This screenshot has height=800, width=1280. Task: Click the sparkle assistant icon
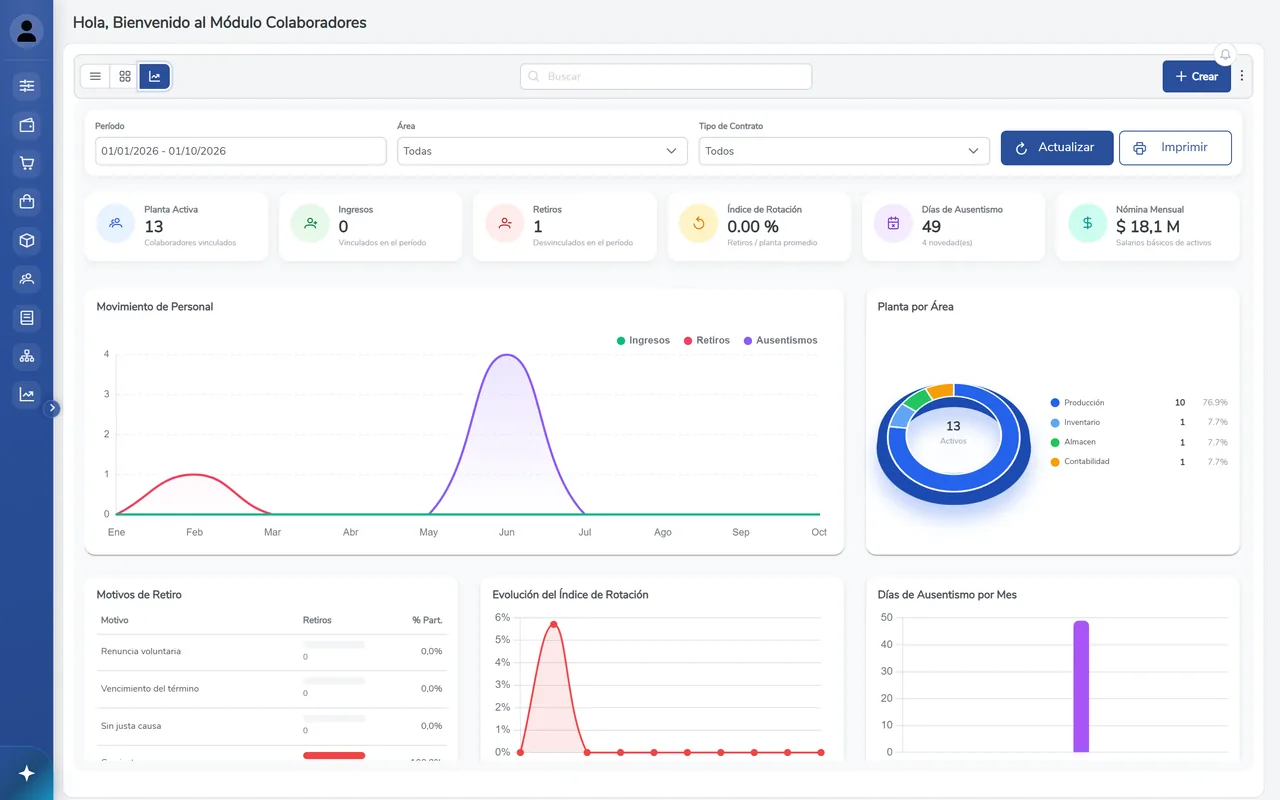pyautogui.click(x=27, y=773)
